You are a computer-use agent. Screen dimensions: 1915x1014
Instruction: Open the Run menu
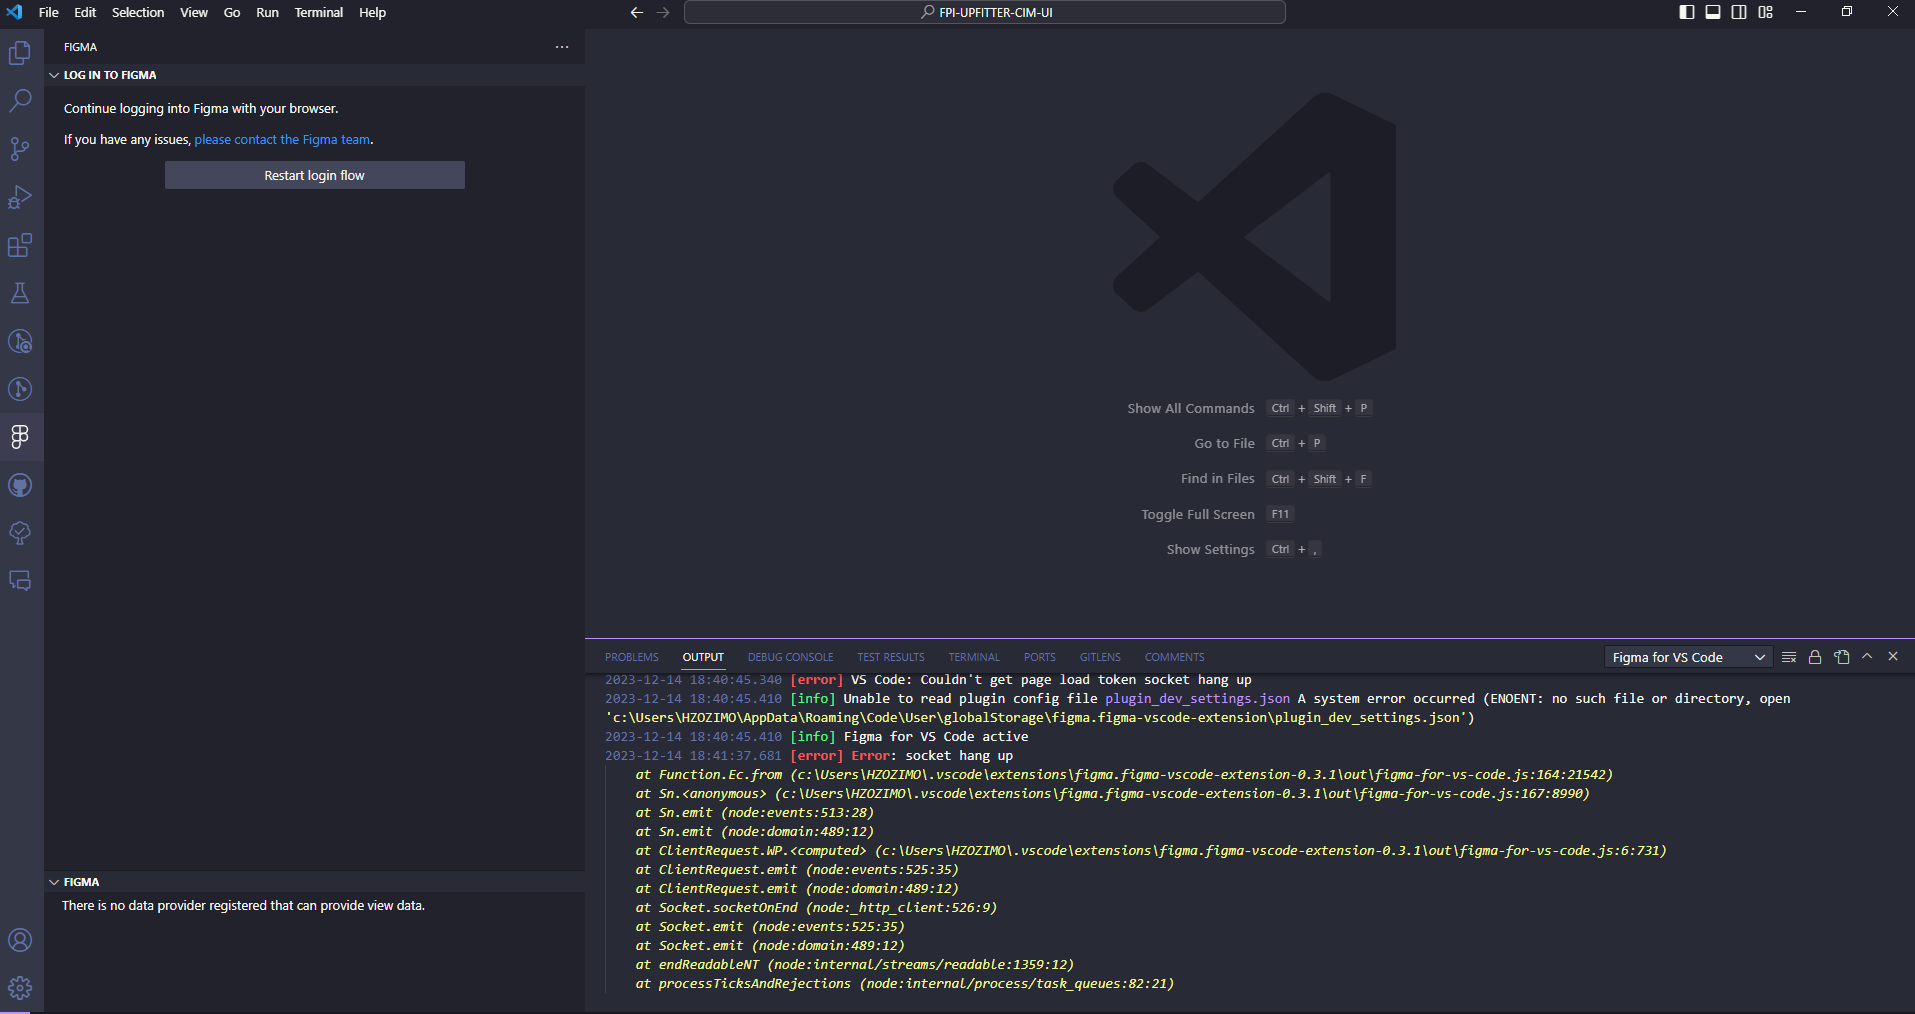[267, 12]
